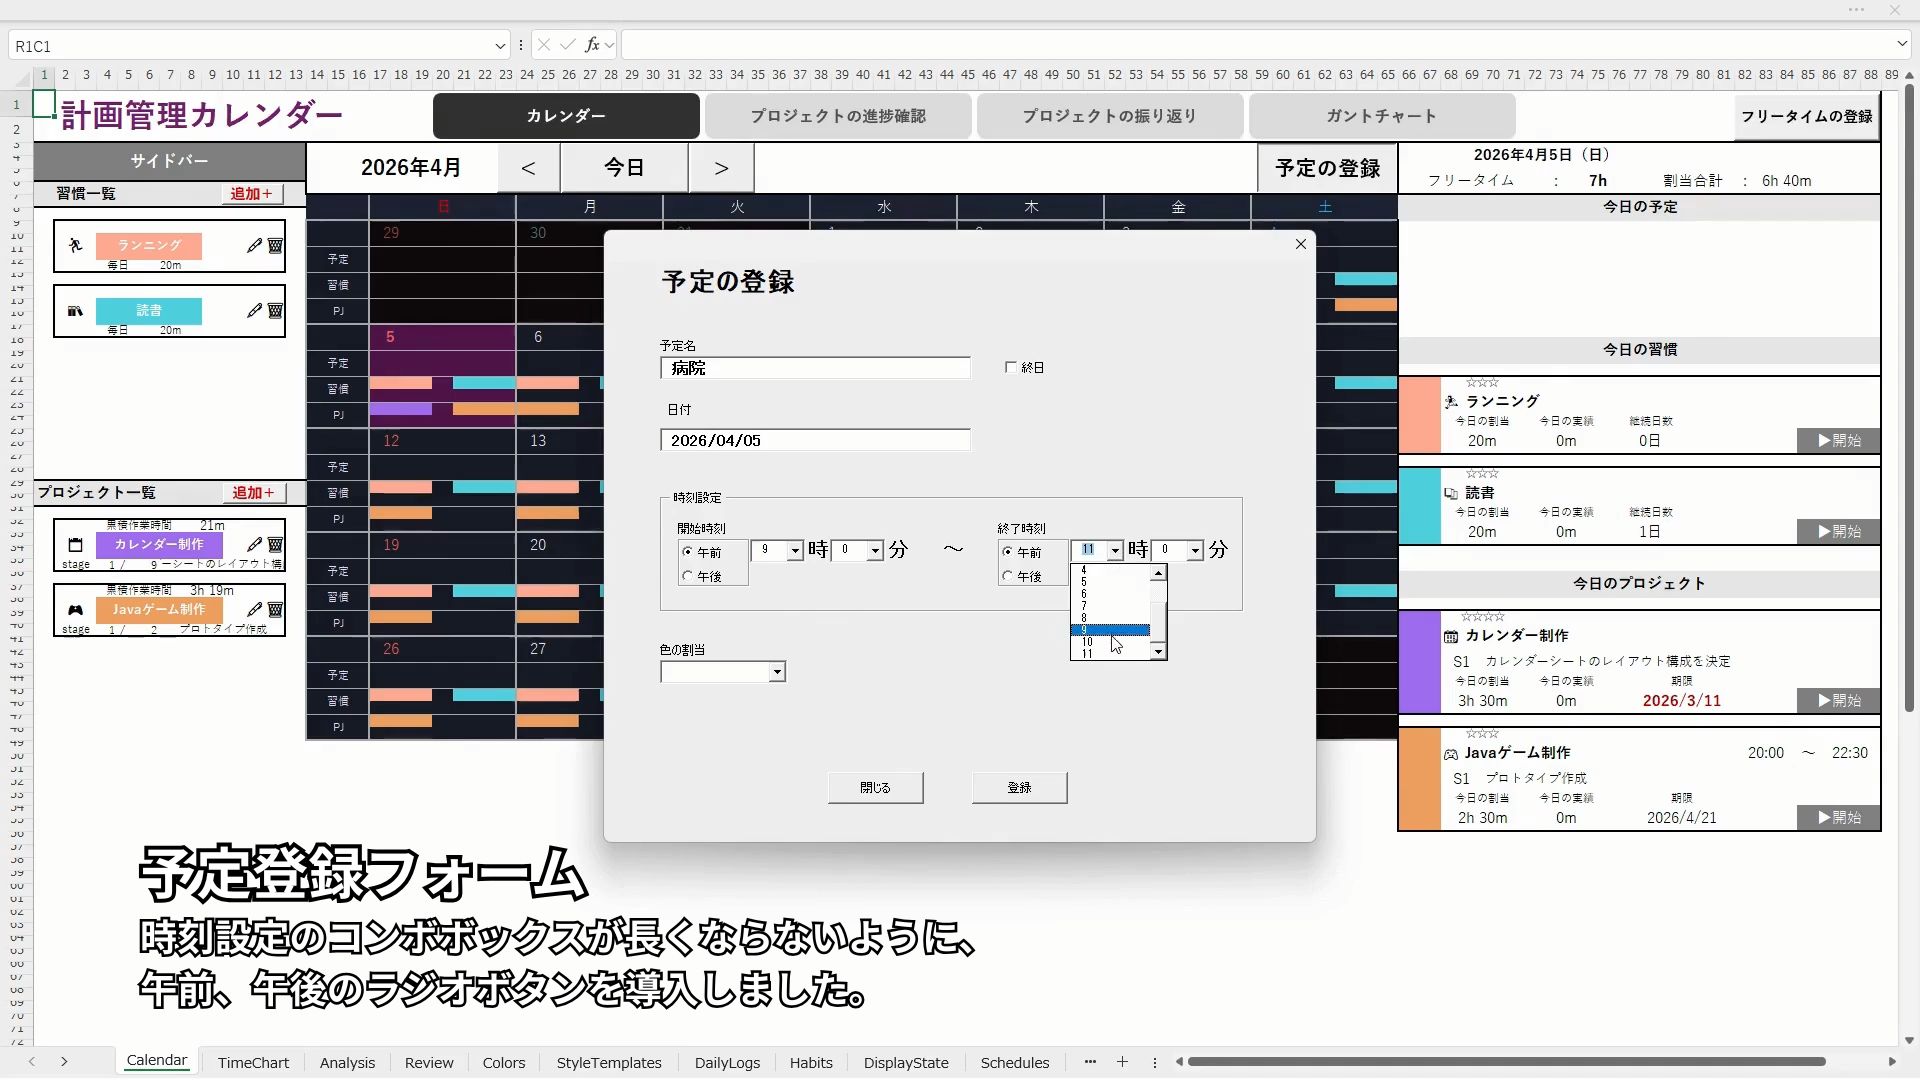Switch to ガントチャート tab
Image resolution: width=1920 pixels, height=1080 pixels.
(x=1381, y=116)
